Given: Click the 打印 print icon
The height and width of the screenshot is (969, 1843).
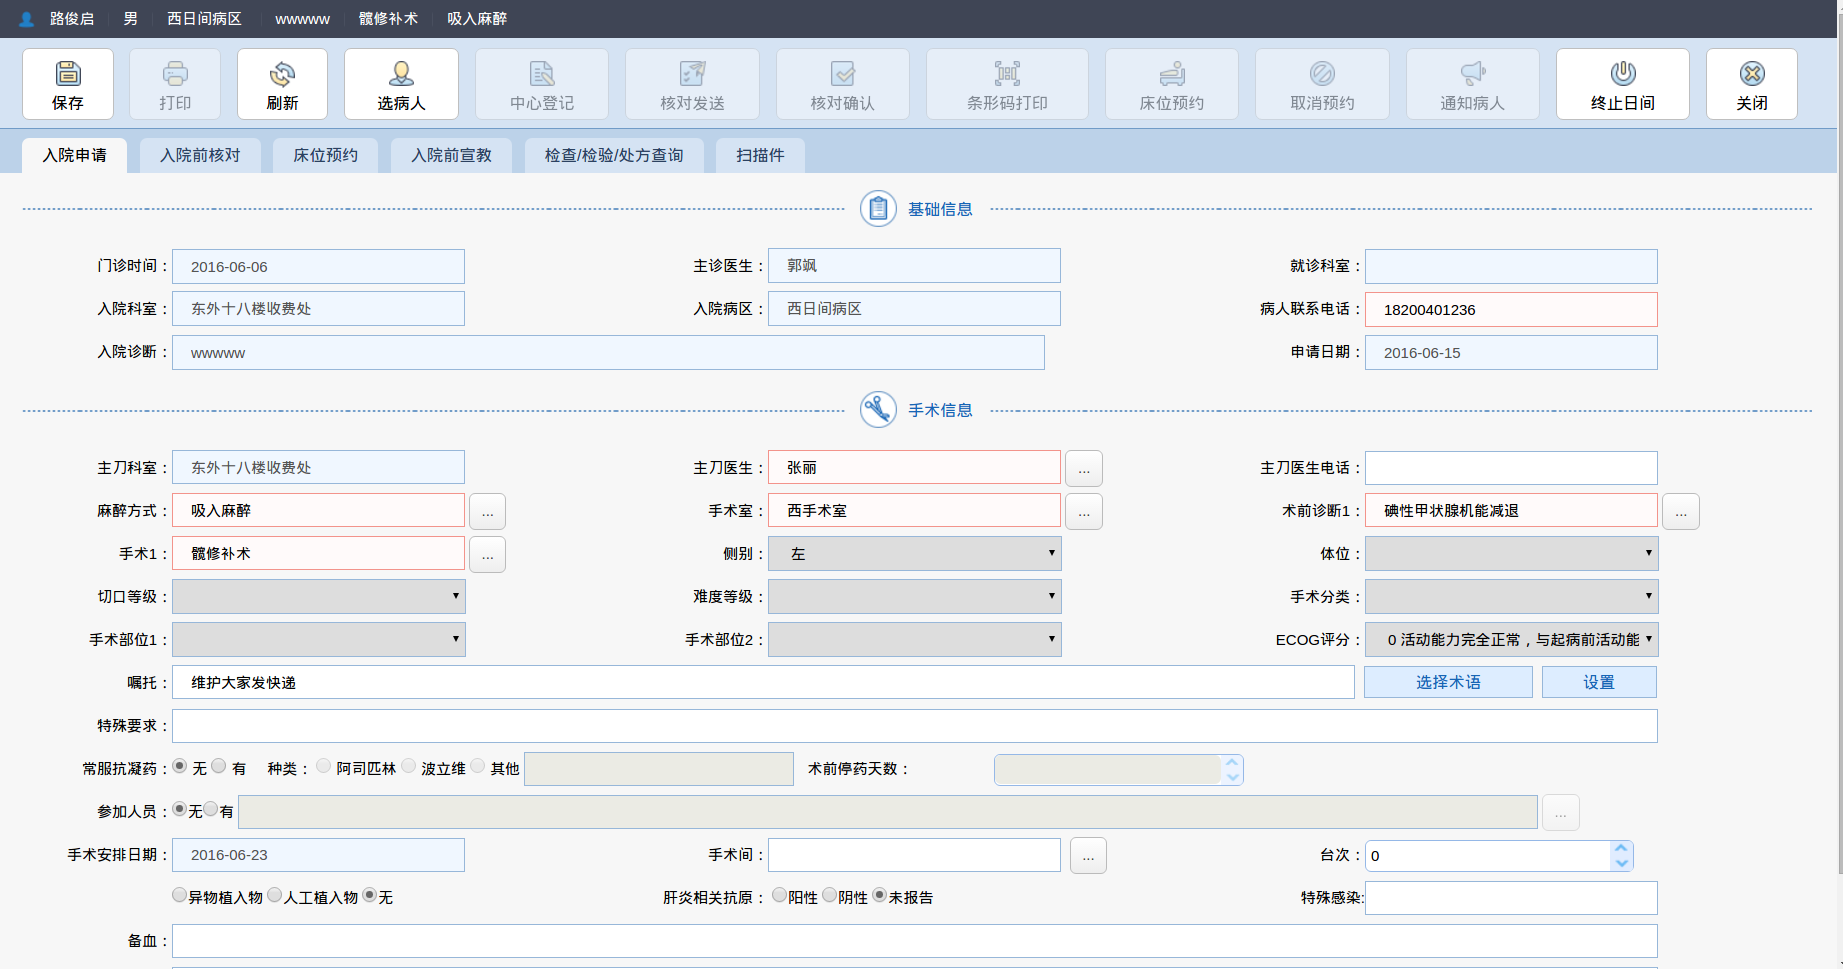Looking at the screenshot, I should point(175,73).
